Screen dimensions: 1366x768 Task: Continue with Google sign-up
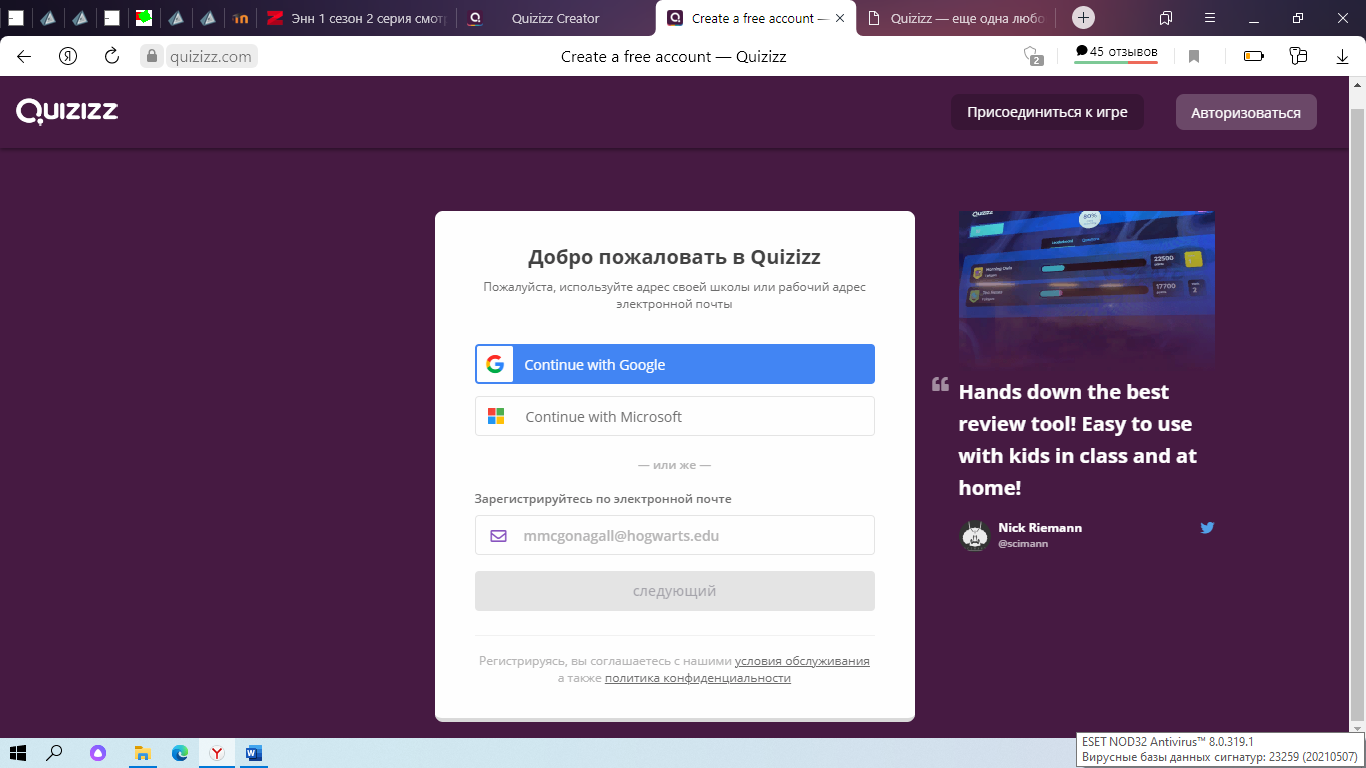(675, 364)
